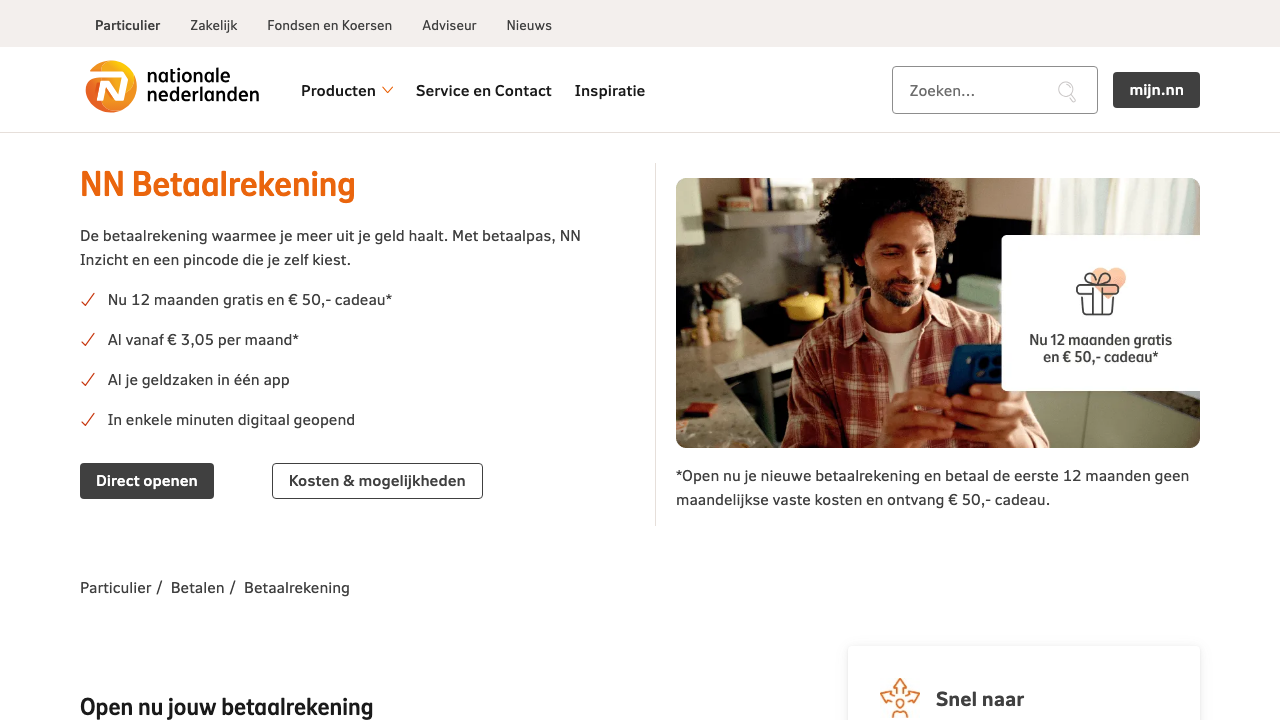Open the Nieuws section
Screen dimensions: 1280x720
(529, 25)
